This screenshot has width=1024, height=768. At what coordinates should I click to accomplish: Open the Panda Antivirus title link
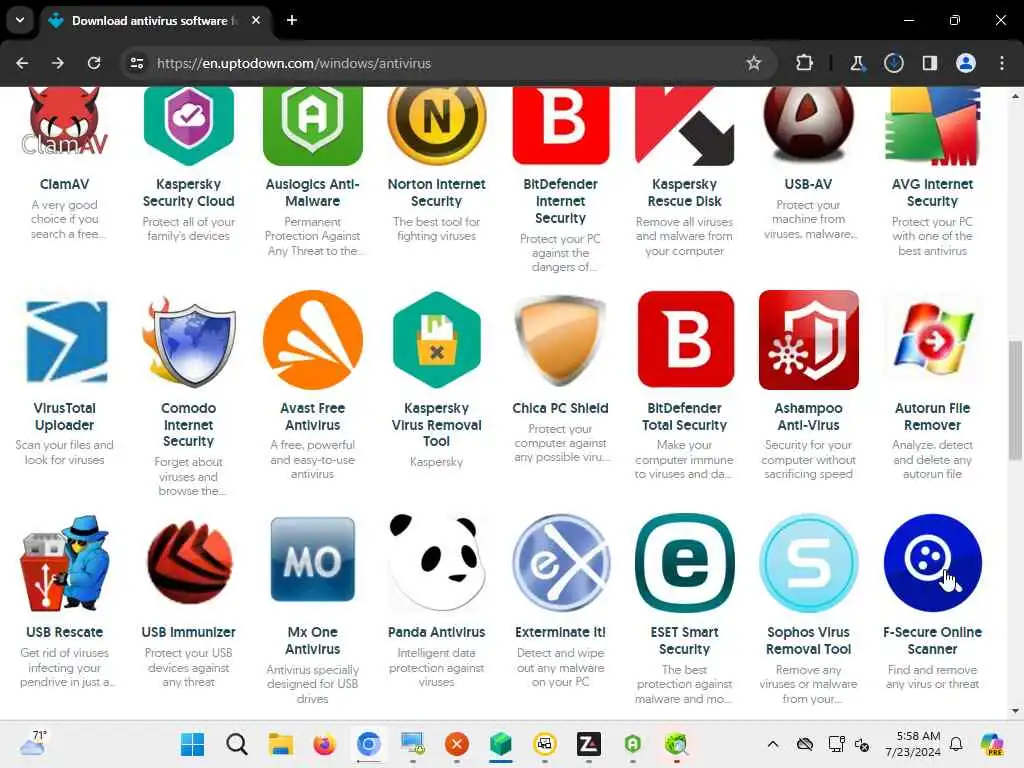pyautogui.click(x=436, y=632)
